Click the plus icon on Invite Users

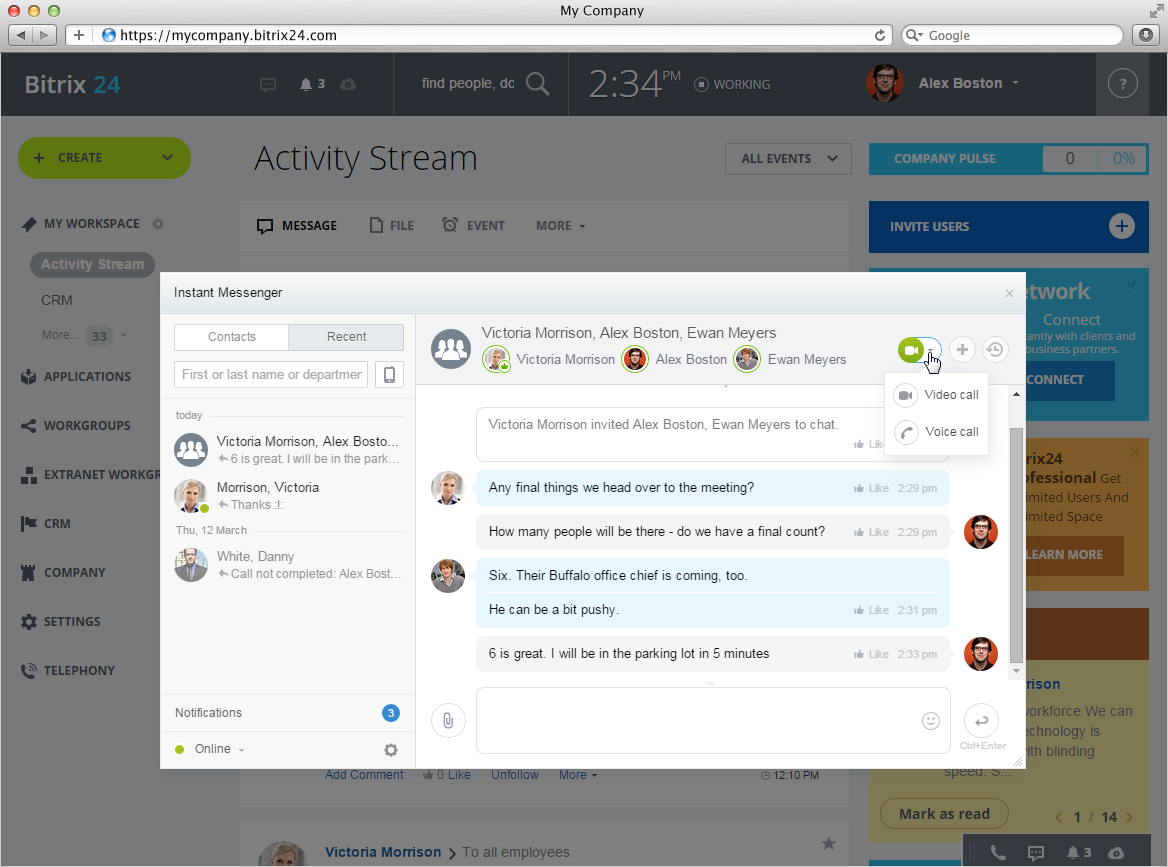click(1122, 226)
